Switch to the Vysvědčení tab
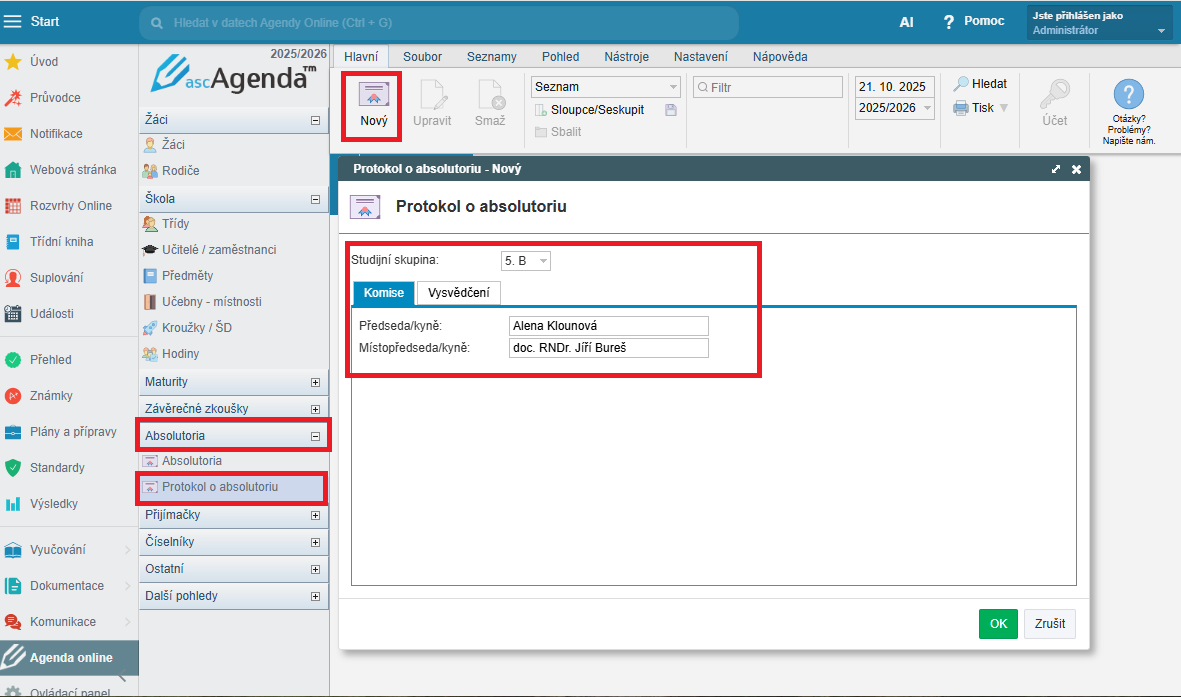Screen dimensions: 1181x697 458,293
